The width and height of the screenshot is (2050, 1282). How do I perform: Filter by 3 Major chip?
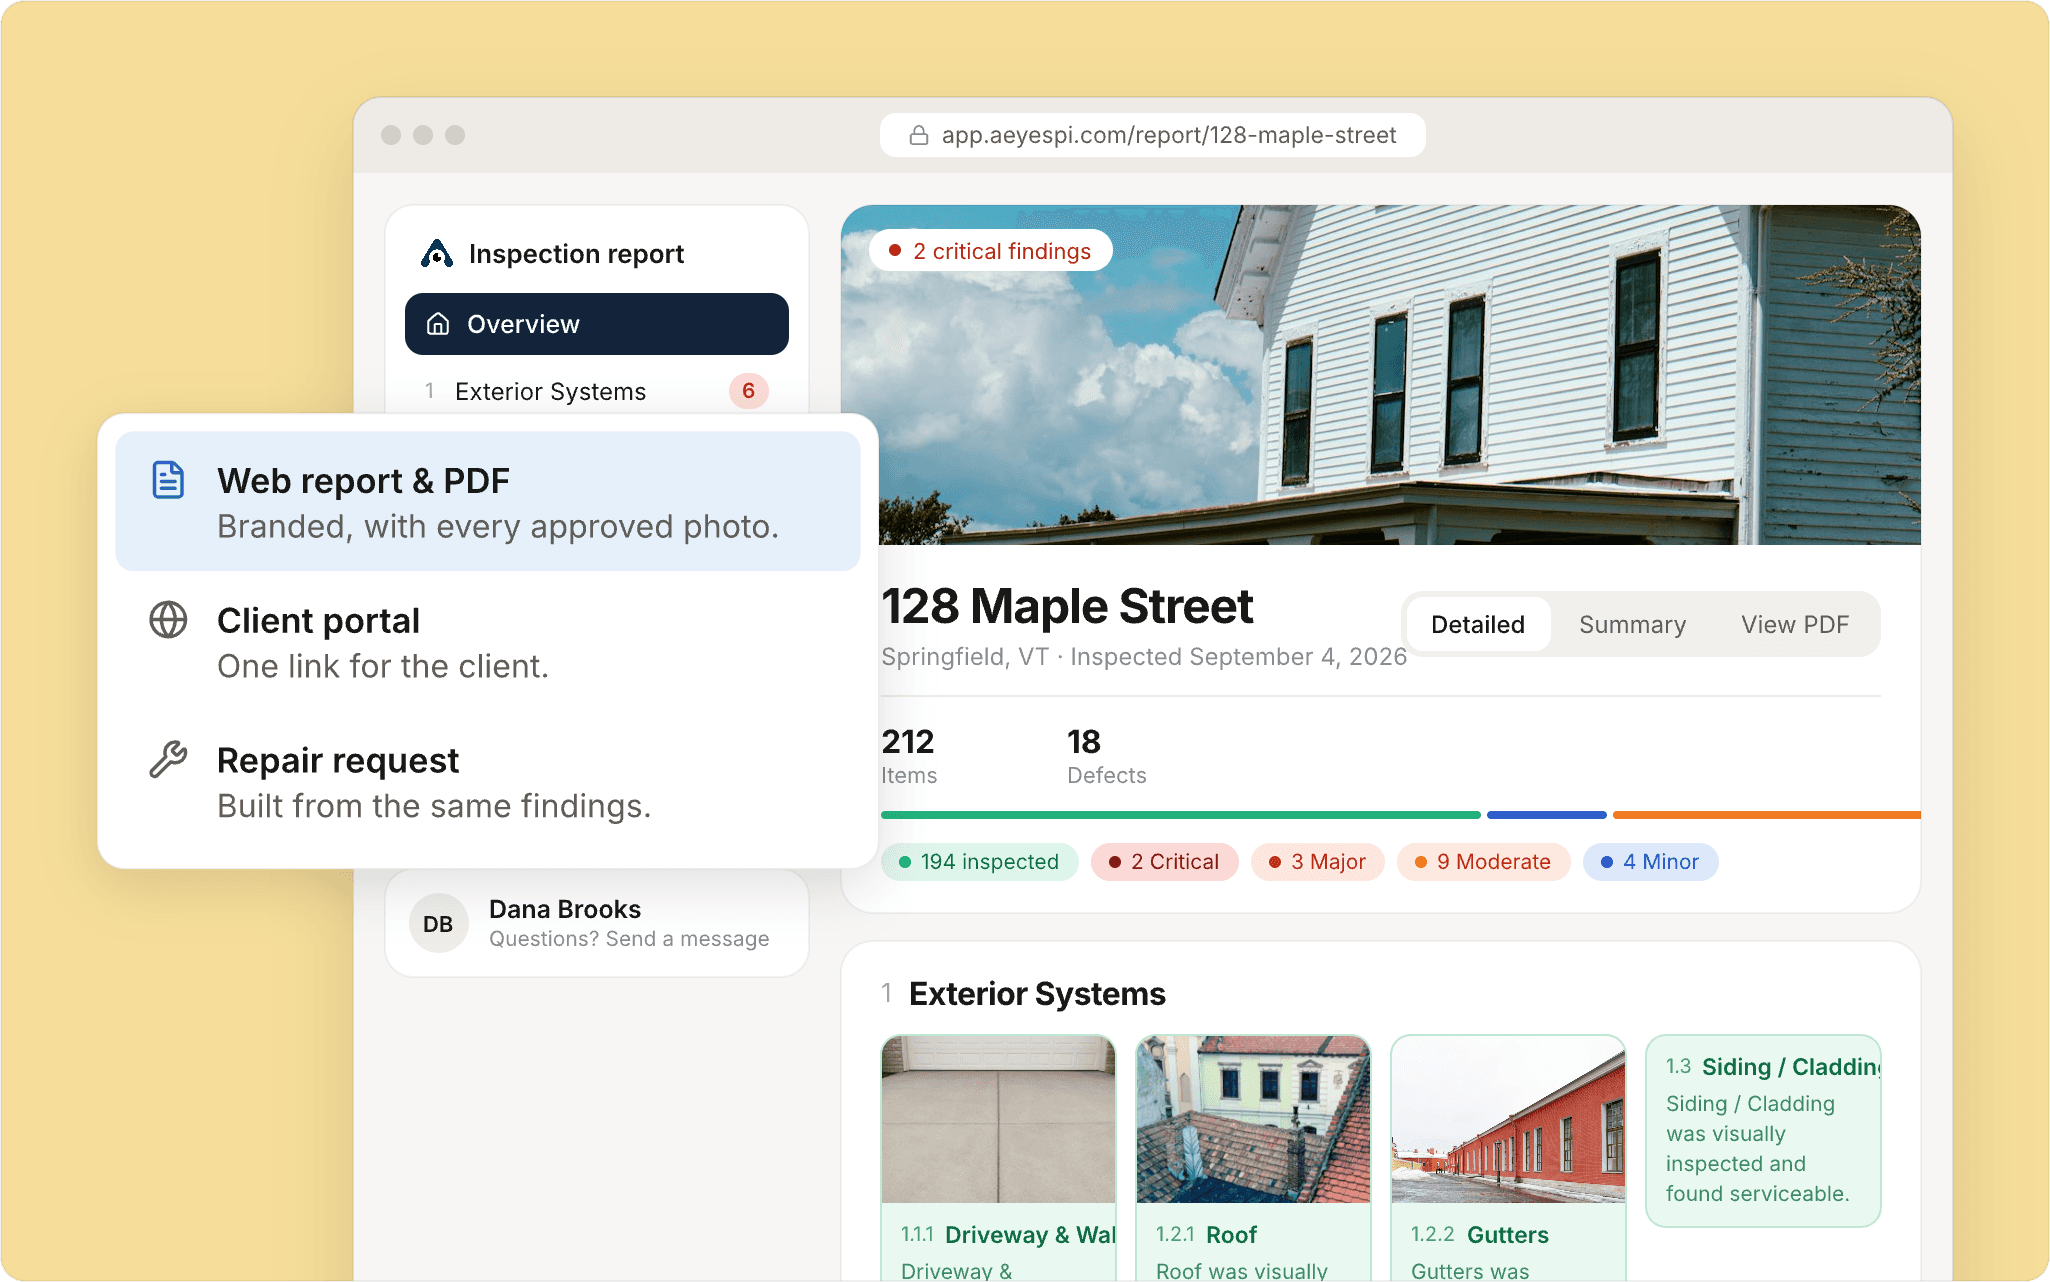[1317, 862]
